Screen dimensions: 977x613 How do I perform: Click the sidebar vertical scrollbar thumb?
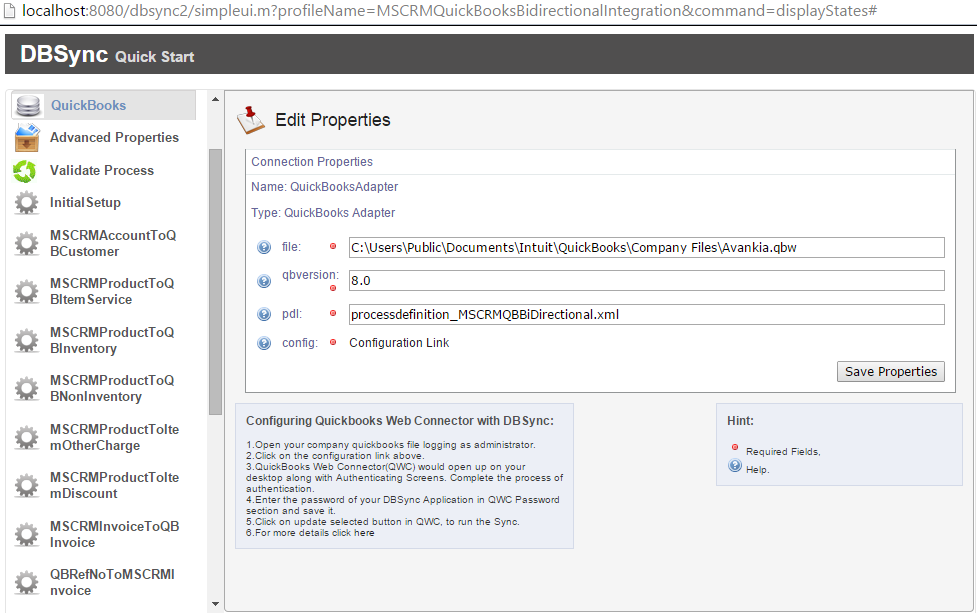click(x=215, y=282)
